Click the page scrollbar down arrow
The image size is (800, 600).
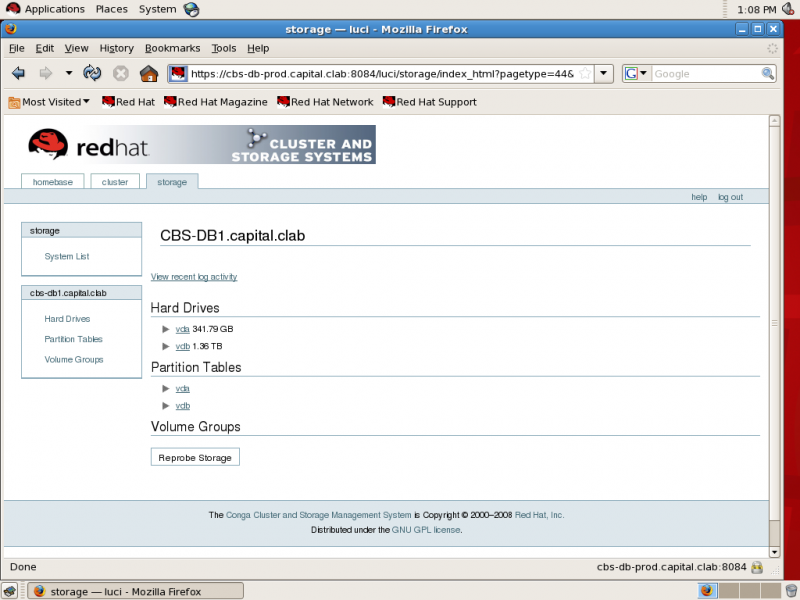tap(774, 552)
